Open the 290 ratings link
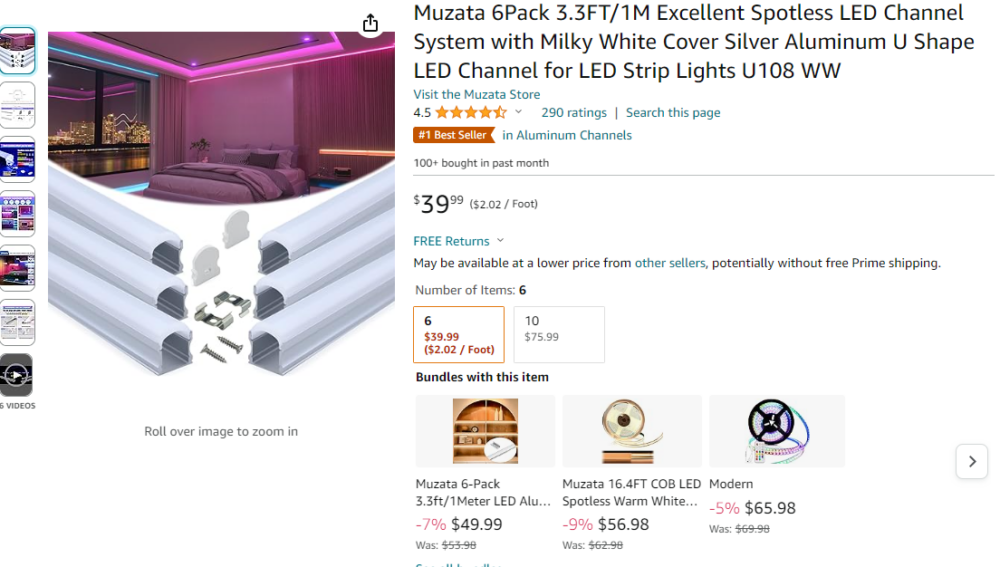The width and height of the screenshot is (1000, 567). point(574,113)
